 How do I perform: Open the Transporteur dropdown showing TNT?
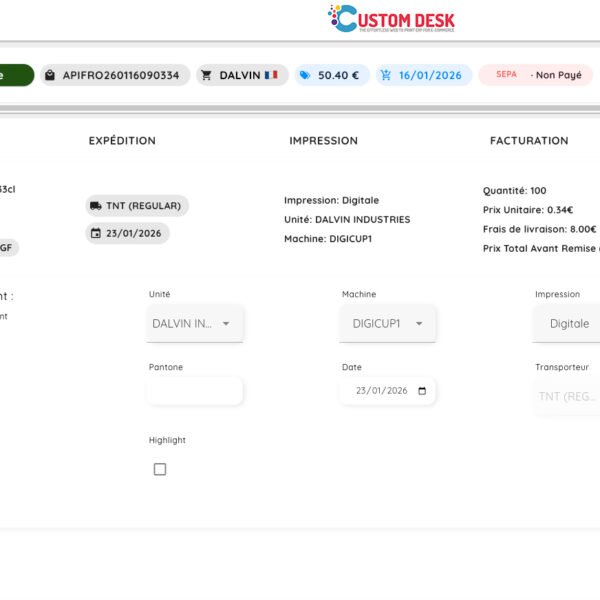pos(567,397)
